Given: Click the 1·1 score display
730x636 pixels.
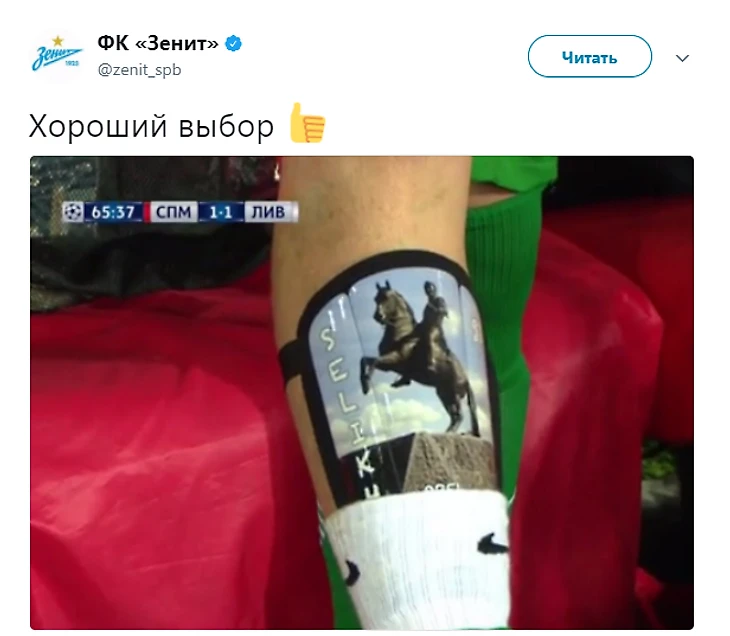Looking at the screenshot, I should point(221,212).
